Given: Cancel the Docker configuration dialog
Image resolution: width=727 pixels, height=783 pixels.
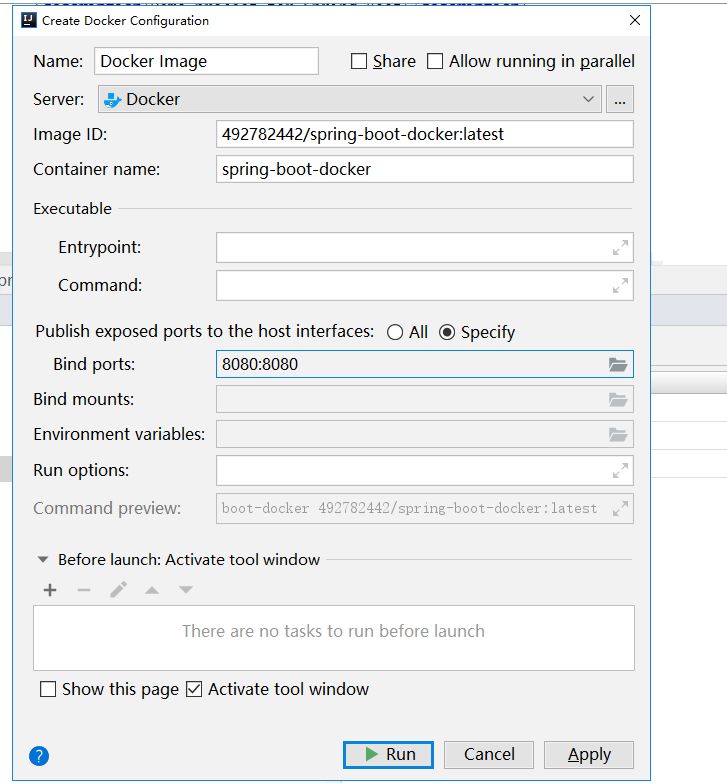Looking at the screenshot, I should click(489, 755).
